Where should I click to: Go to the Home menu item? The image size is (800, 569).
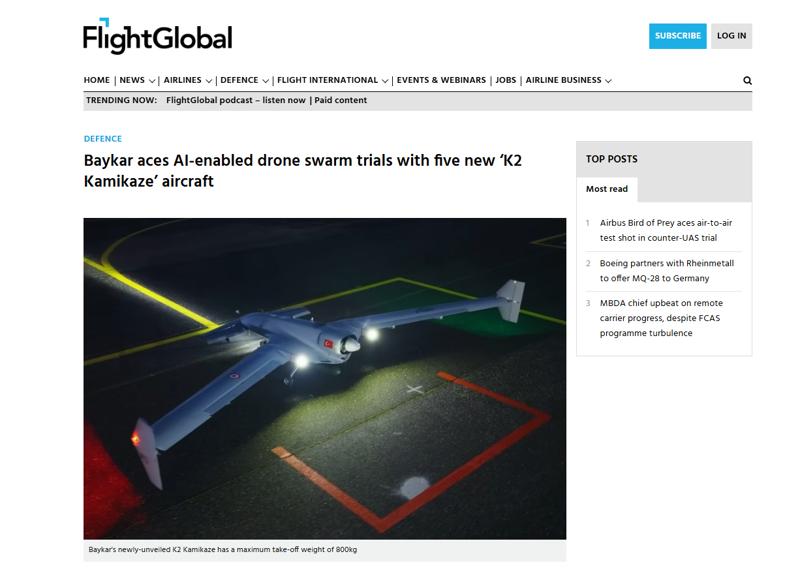[96, 80]
